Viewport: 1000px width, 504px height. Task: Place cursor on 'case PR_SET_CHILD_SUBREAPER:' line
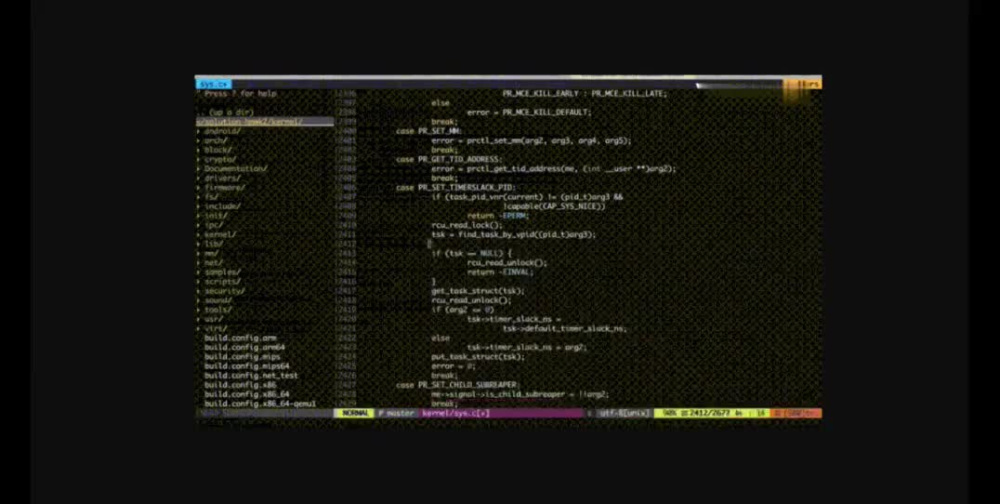[x=458, y=385]
